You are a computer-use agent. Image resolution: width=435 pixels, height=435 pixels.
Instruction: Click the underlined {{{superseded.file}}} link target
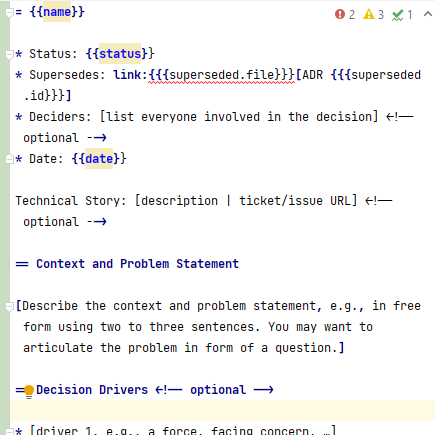pos(221,75)
